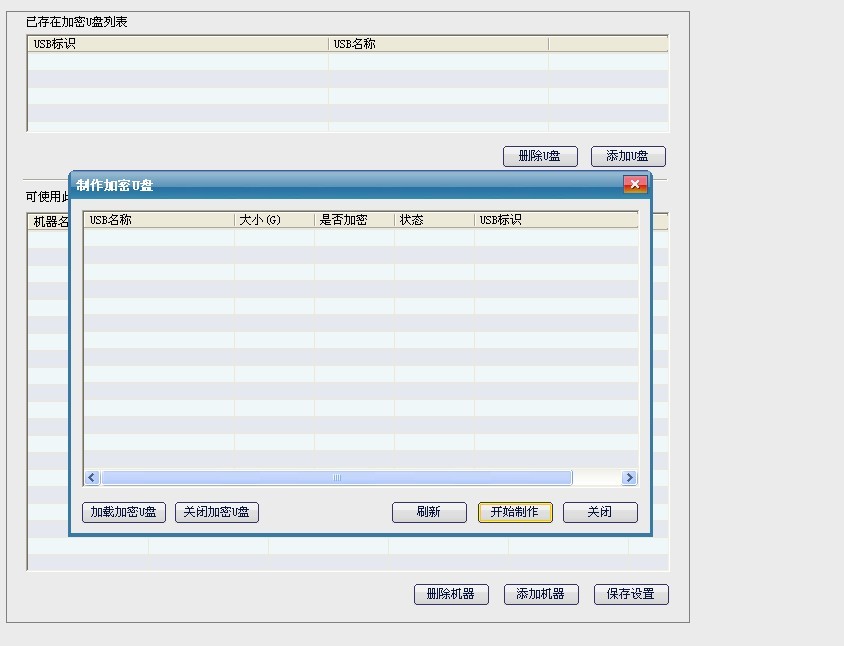The height and width of the screenshot is (646, 844).
Task: Click the horizontal scrollbar thumb in the dialog
Action: coord(336,478)
